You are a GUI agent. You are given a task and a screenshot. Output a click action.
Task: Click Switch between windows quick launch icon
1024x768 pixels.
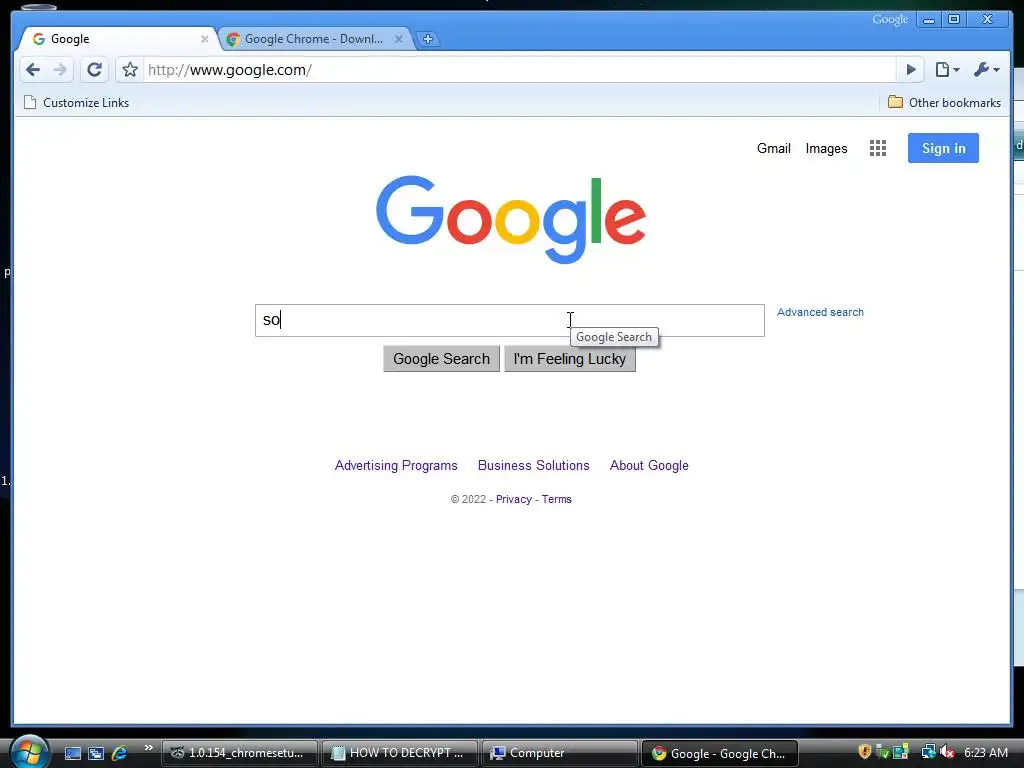[96, 753]
